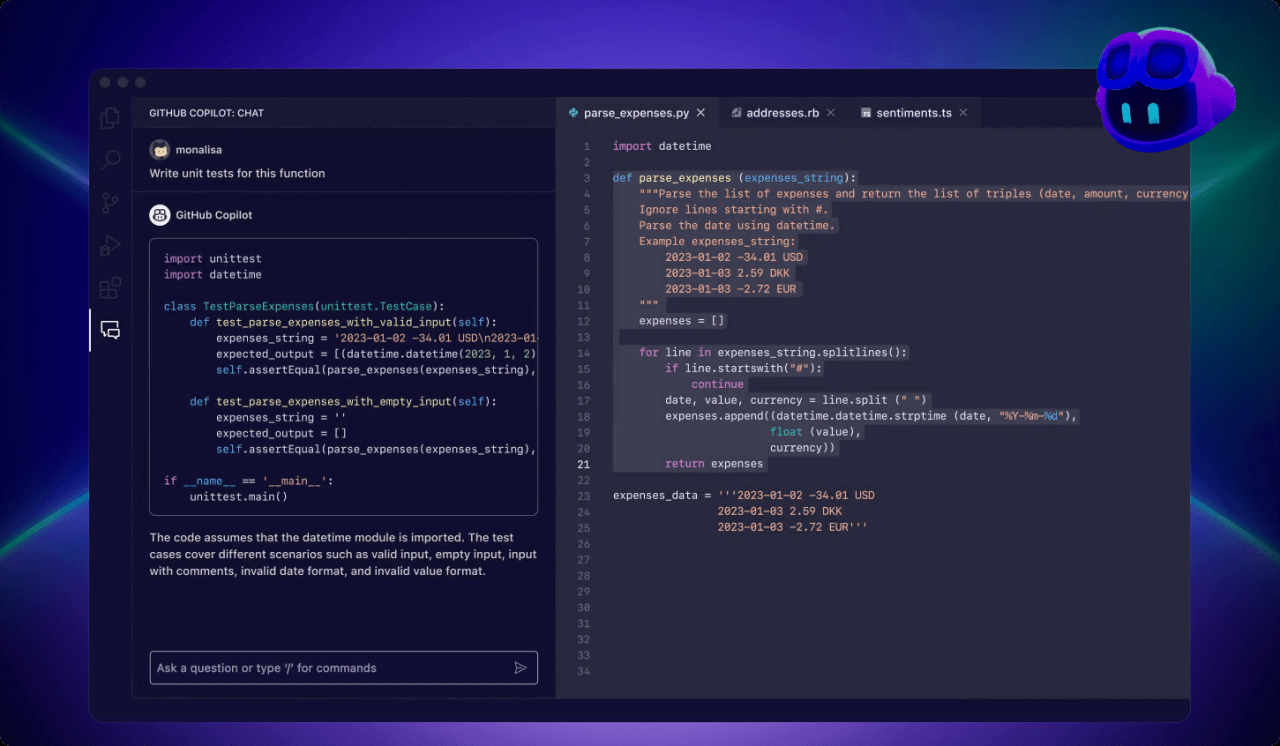
Task: Click 'import datetime' on editor line 1
Action: [662, 146]
